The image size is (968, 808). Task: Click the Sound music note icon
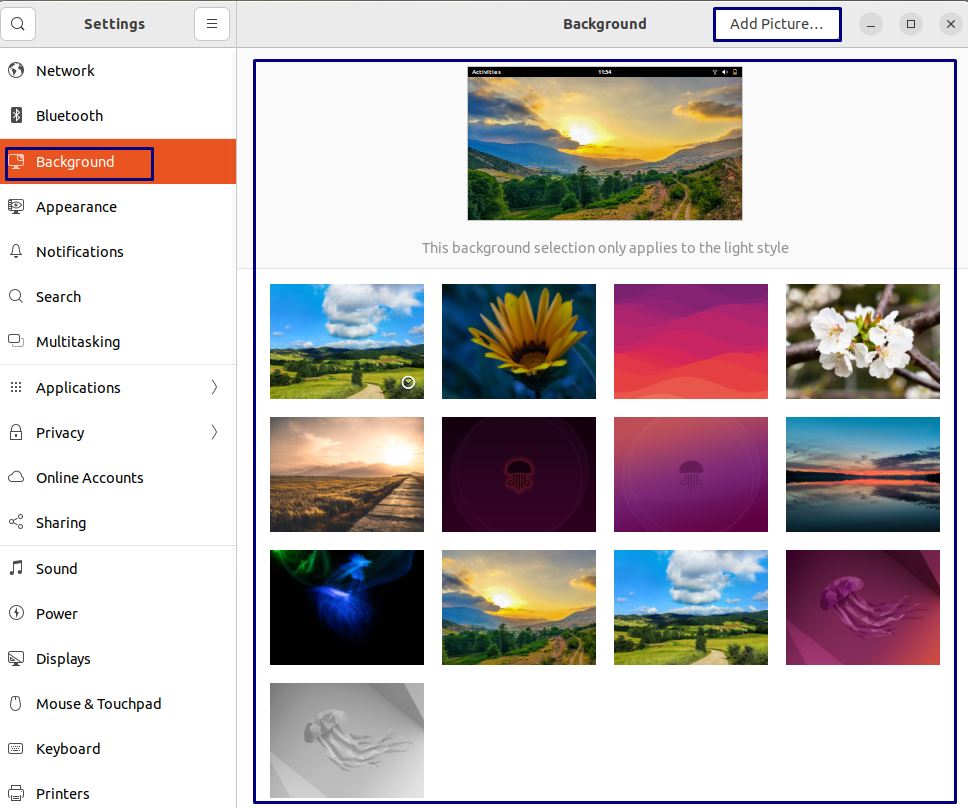pos(16,568)
